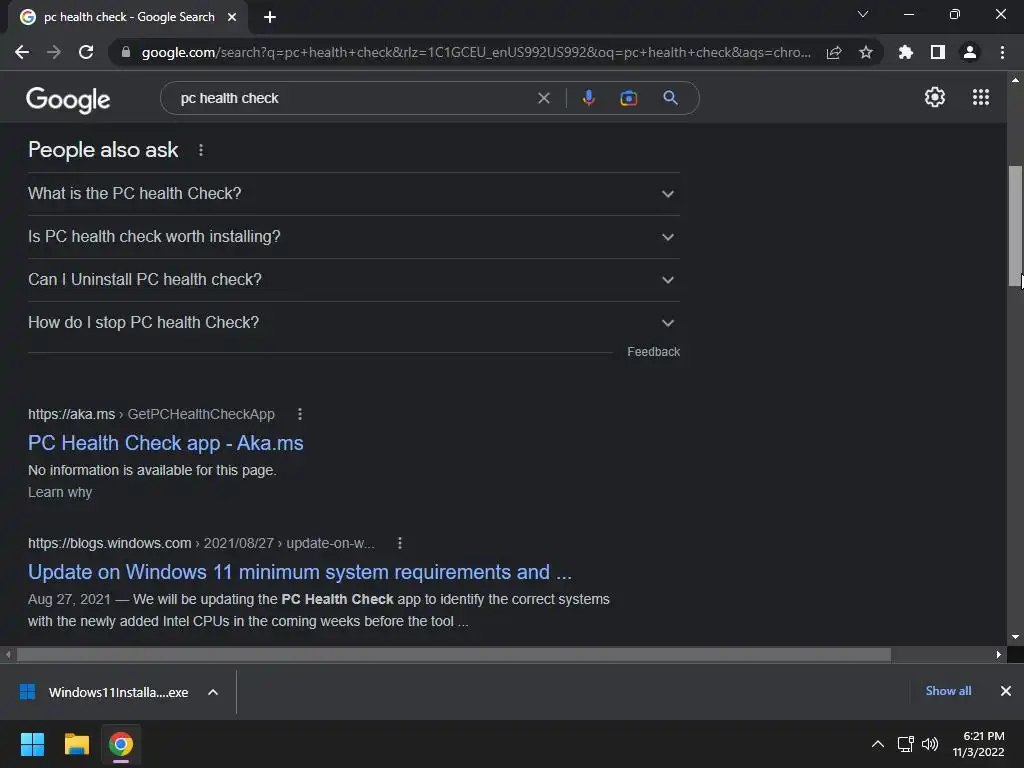Open Chrome's three-dot menu

(x=1002, y=52)
